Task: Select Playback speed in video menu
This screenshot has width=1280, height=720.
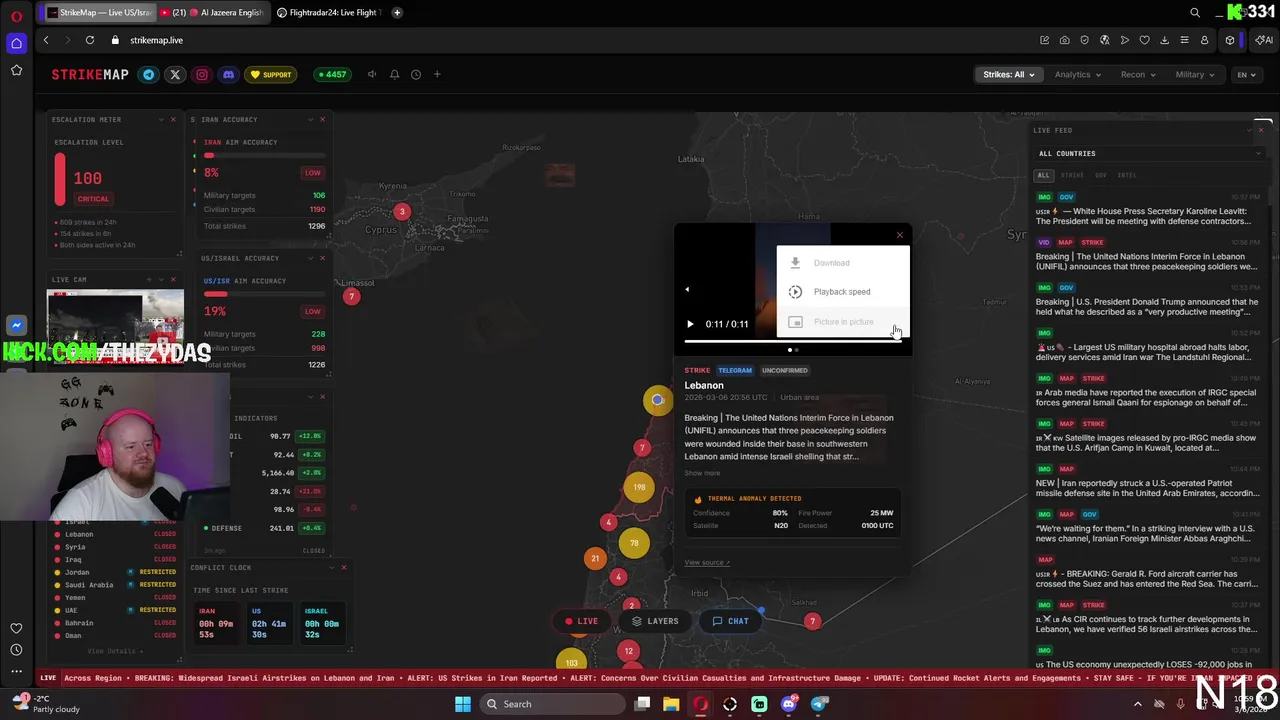Action: (x=843, y=292)
